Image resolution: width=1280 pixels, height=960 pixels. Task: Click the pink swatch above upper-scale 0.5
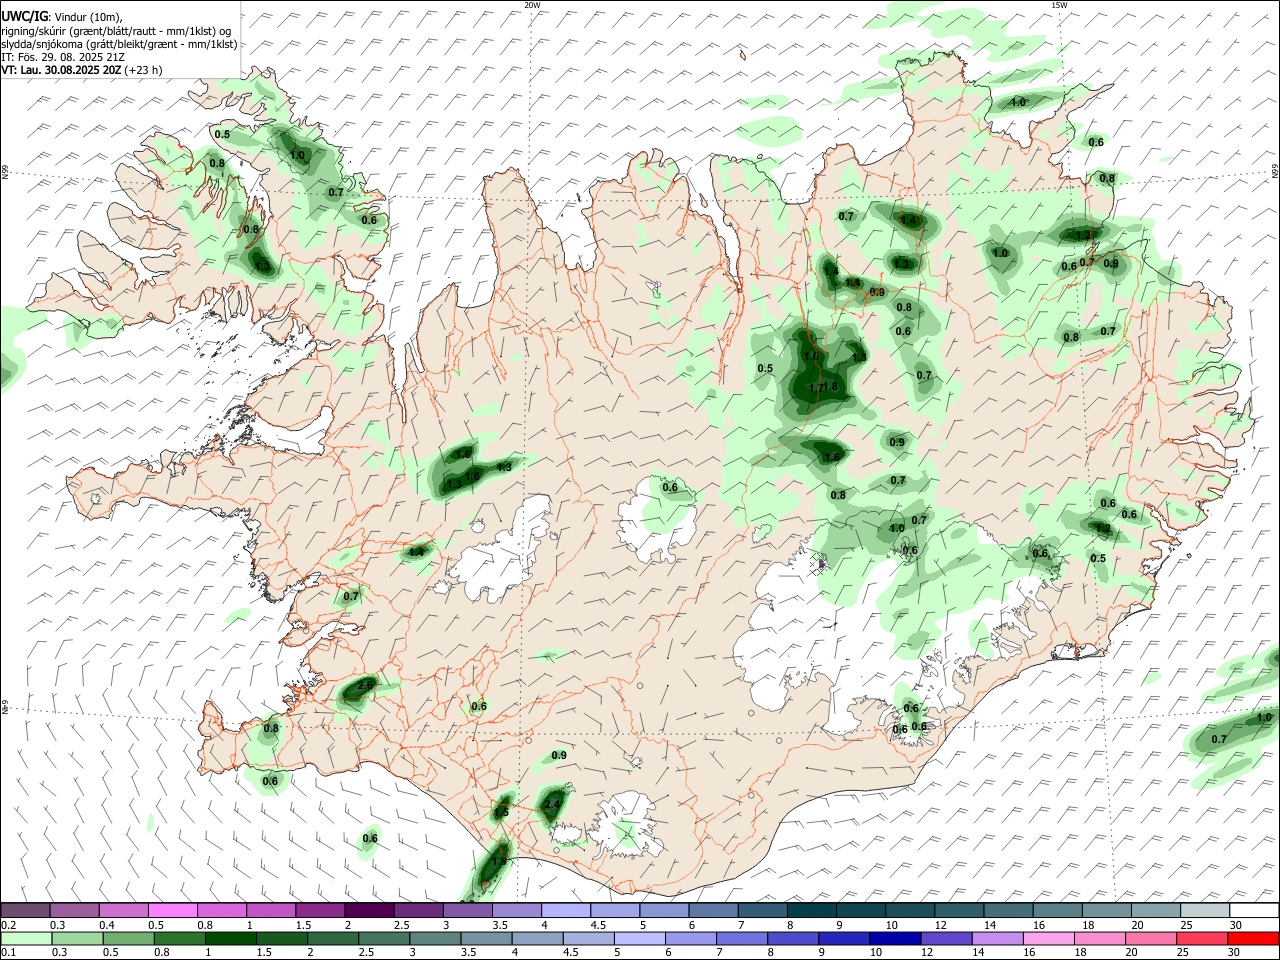[172, 911]
